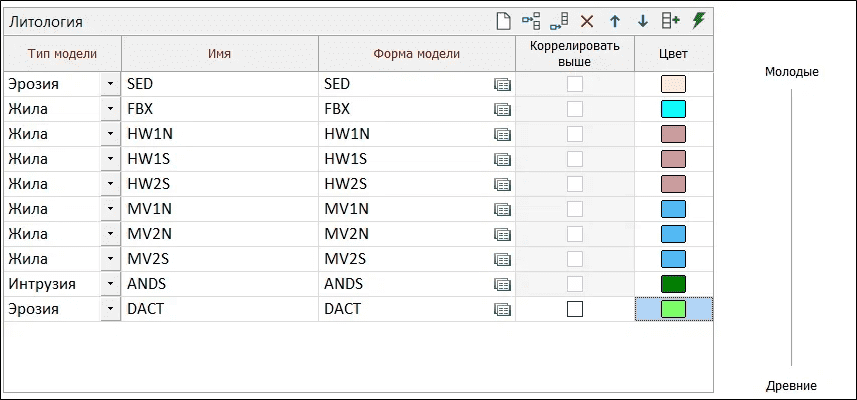Open model type dropdown for MV2S row
Image resolution: width=857 pixels, height=400 pixels.
click(x=110, y=259)
